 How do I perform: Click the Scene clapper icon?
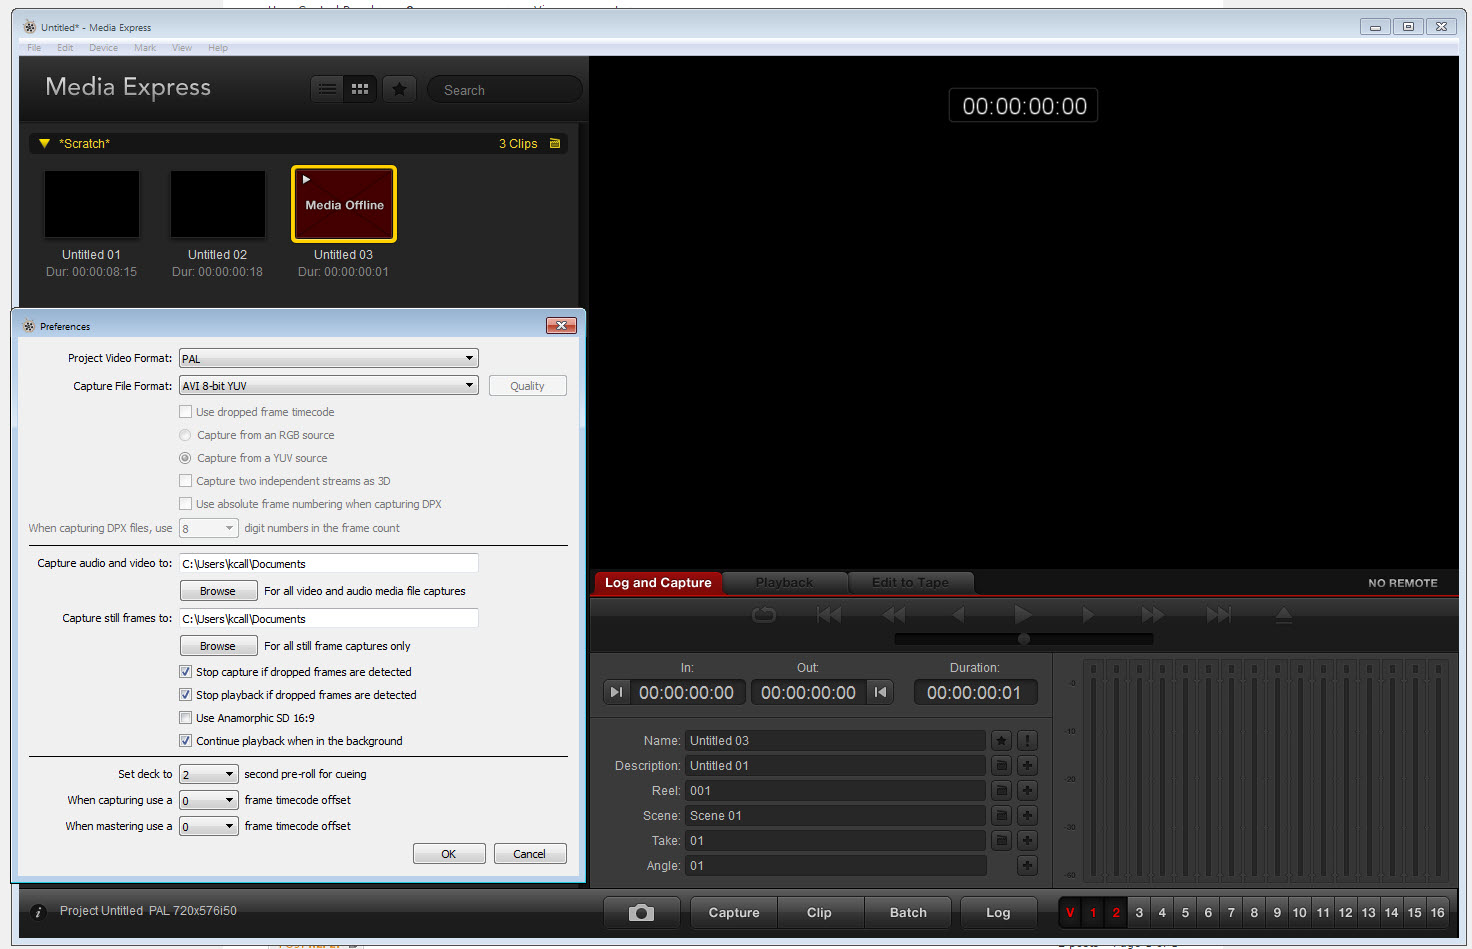tap(1001, 815)
